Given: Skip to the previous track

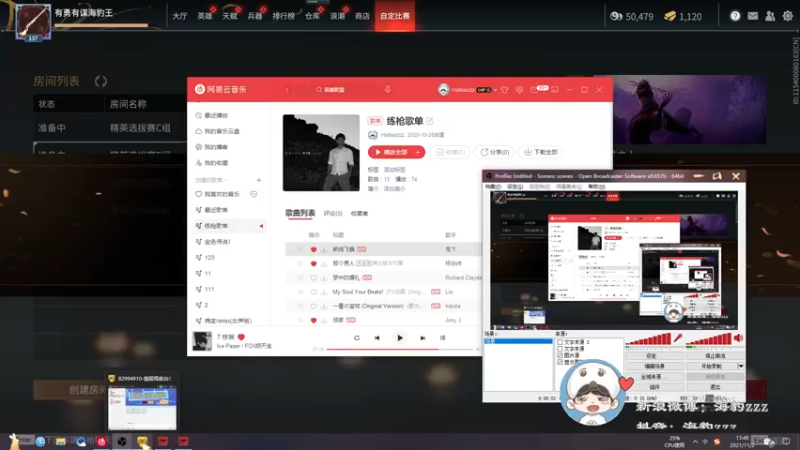Looking at the screenshot, I should click(x=377, y=338).
